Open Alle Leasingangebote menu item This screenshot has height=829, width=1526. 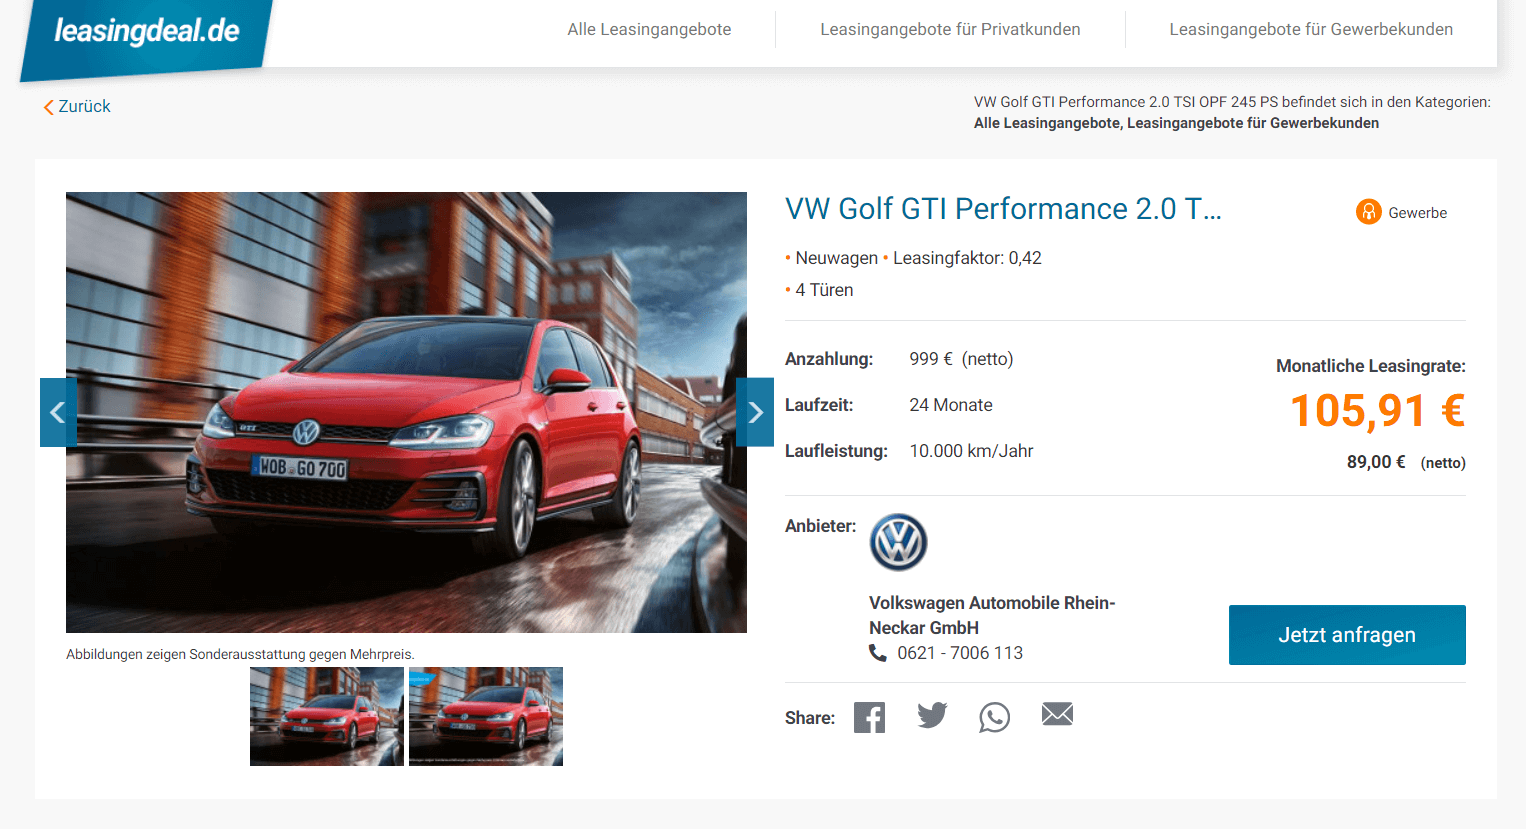point(649,30)
